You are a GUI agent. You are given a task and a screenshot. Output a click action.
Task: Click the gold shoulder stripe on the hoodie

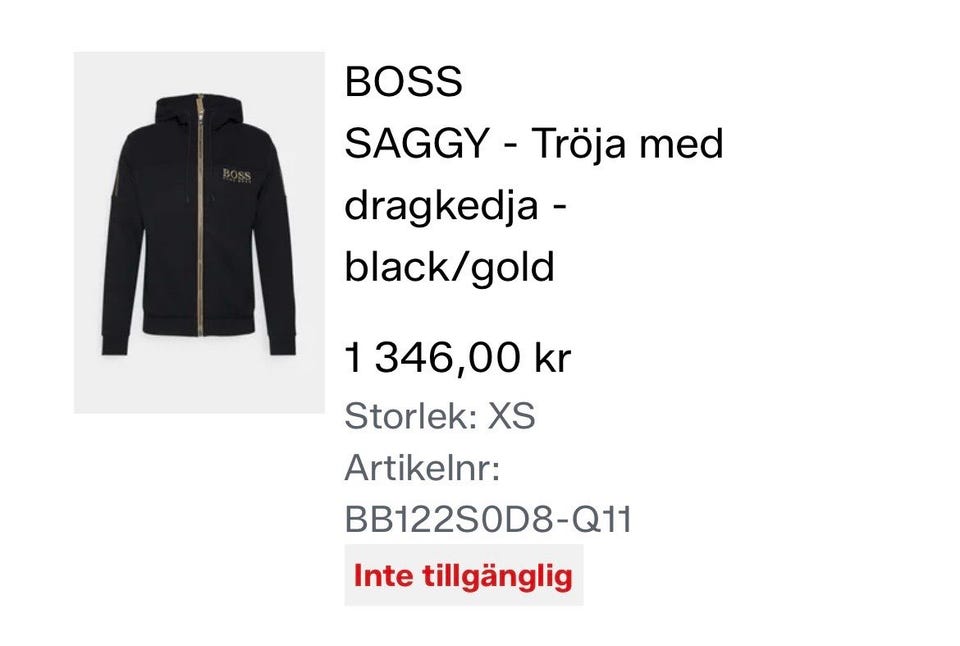click(116, 179)
